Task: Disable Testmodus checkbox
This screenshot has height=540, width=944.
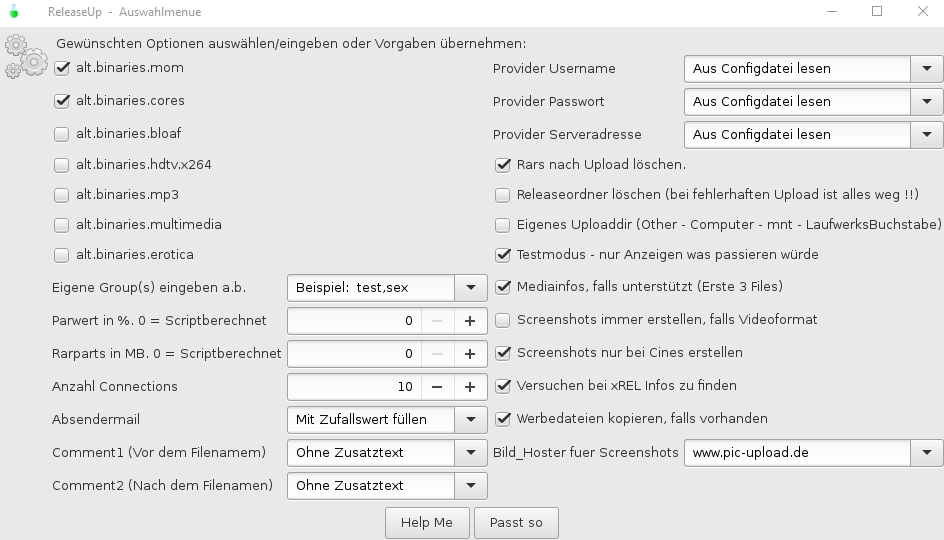Action: (x=503, y=255)
